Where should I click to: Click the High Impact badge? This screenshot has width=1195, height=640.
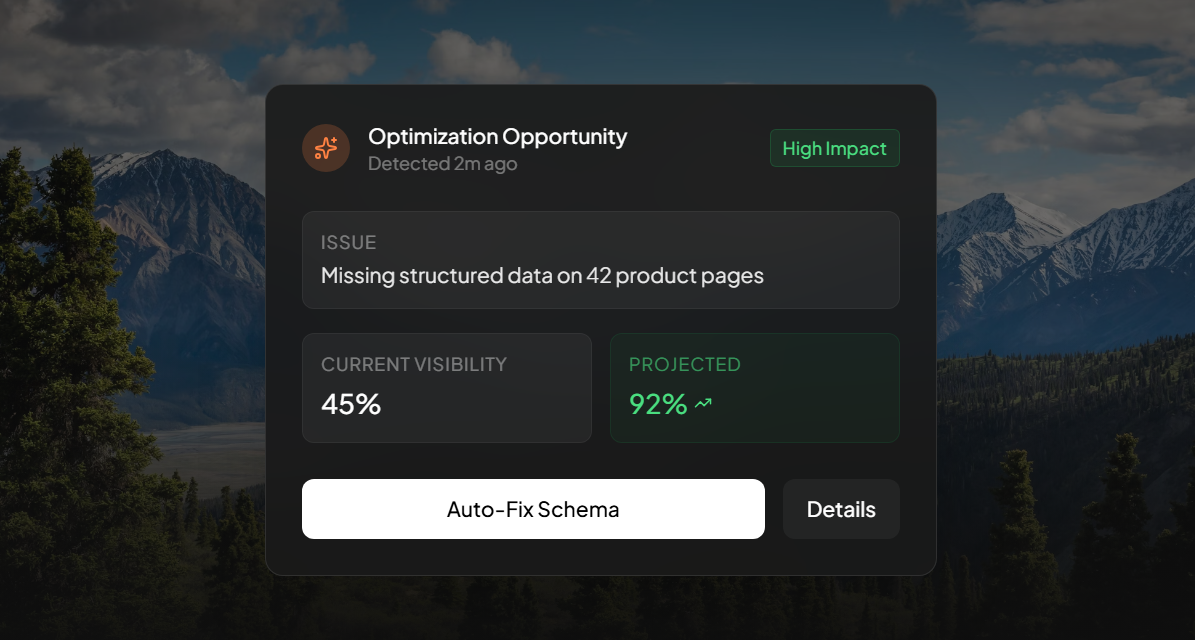(834, 148)
